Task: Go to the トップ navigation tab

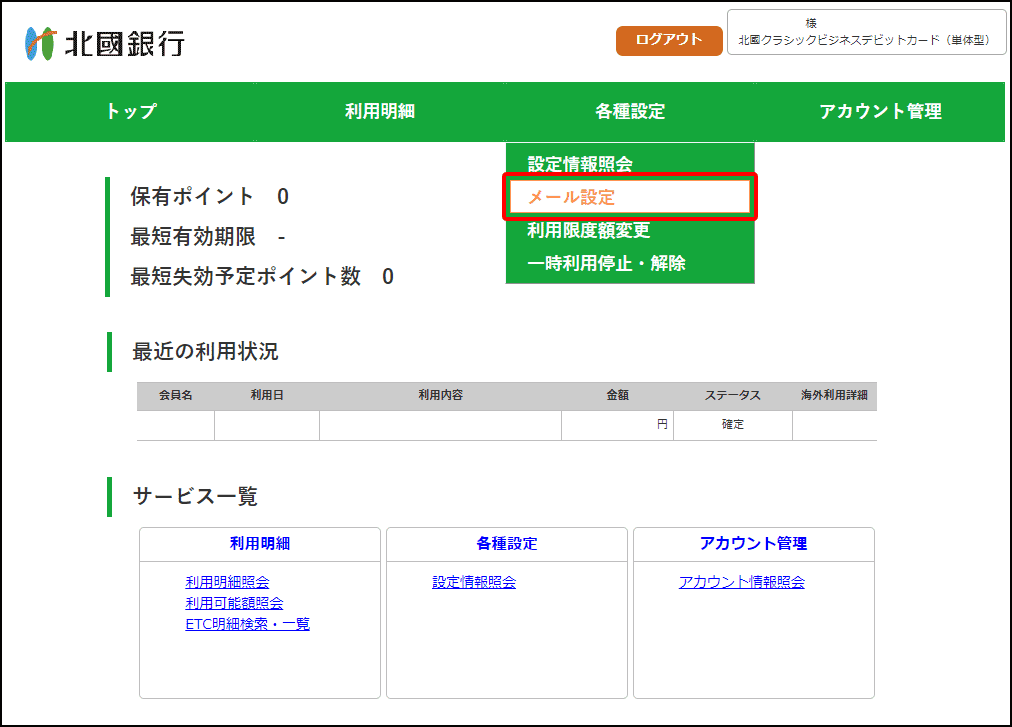Action: [131, 112]
